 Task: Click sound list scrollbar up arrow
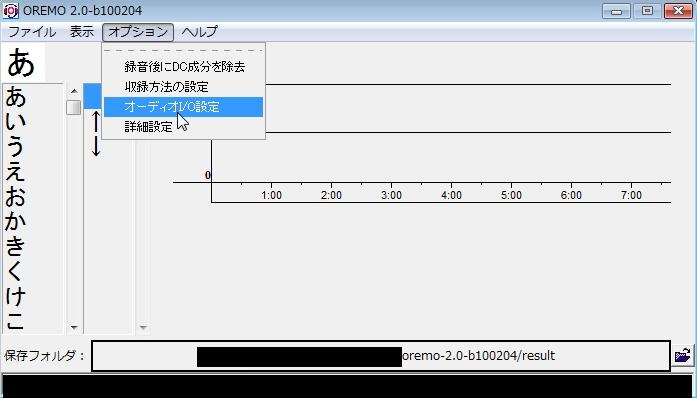(74, 91)
